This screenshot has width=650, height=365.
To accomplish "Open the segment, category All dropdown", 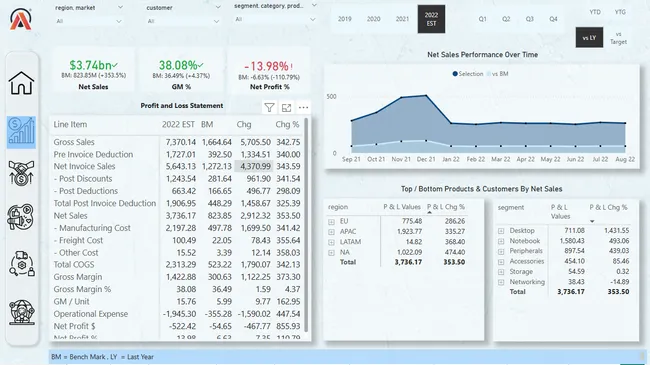I will 275,19.
